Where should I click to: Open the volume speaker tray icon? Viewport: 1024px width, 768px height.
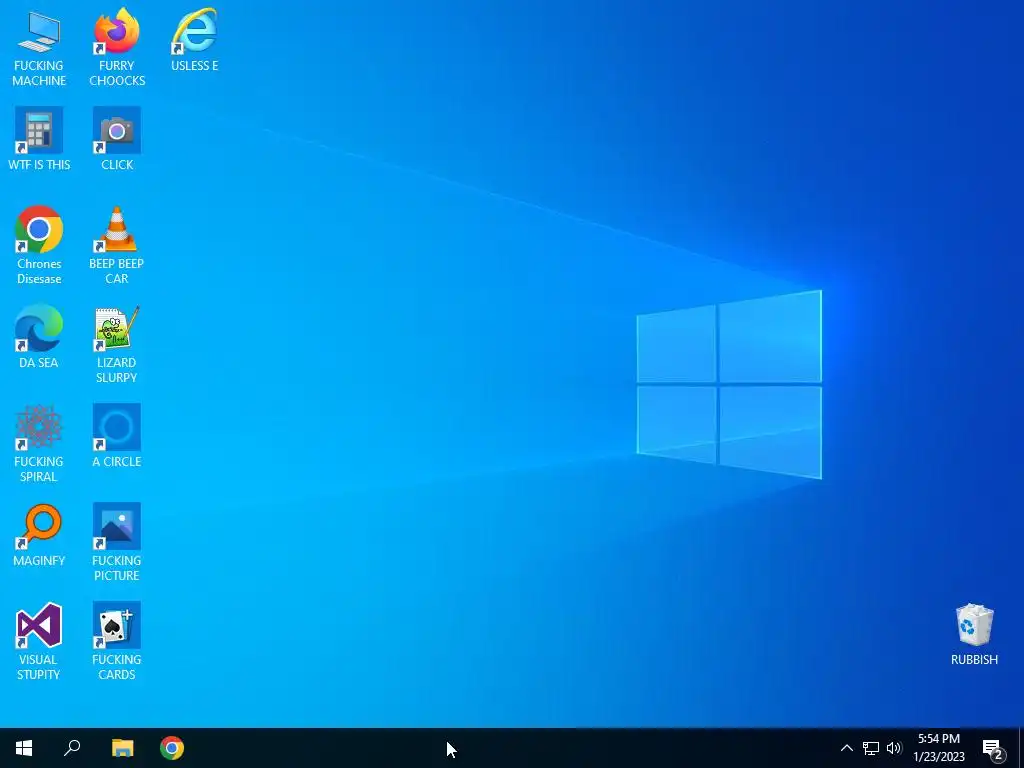pos(894,748)
